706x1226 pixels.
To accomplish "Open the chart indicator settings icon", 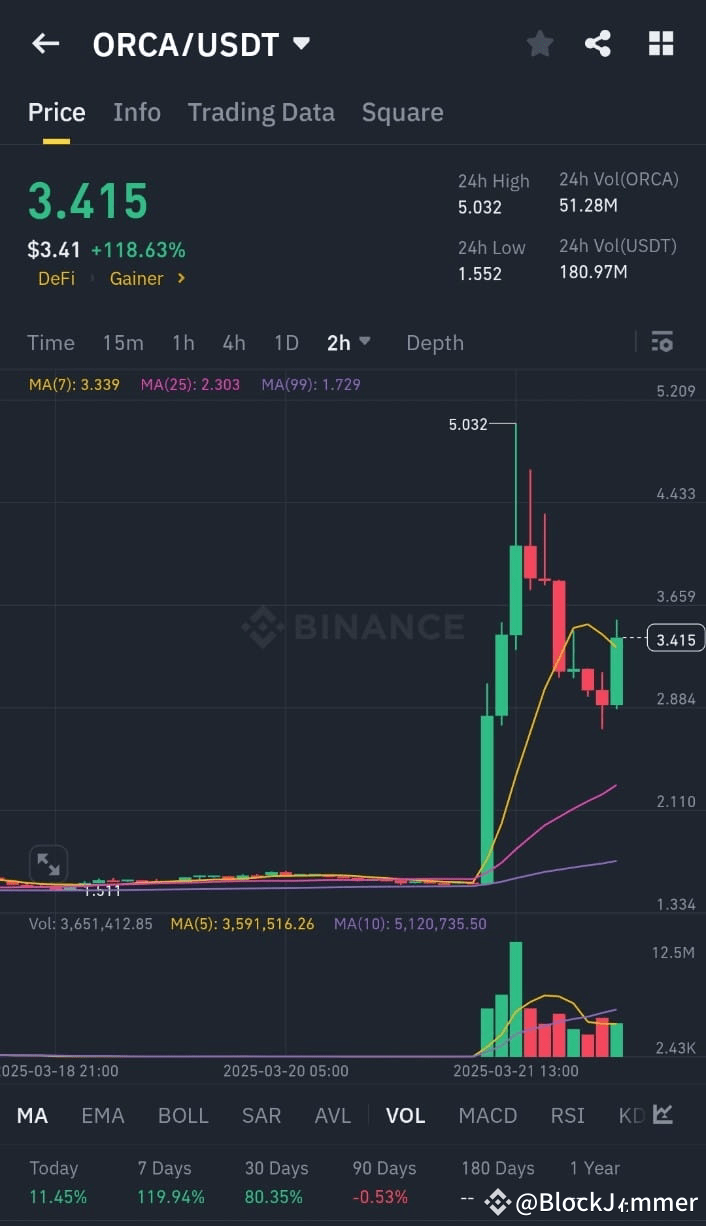I will click(x=662, y=342).
